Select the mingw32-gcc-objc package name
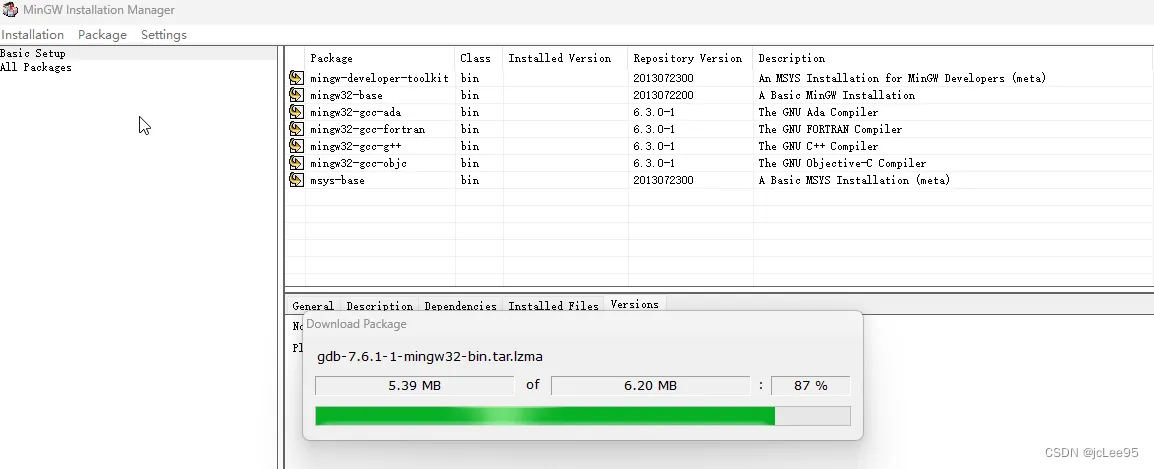 [x=358, y=163]
